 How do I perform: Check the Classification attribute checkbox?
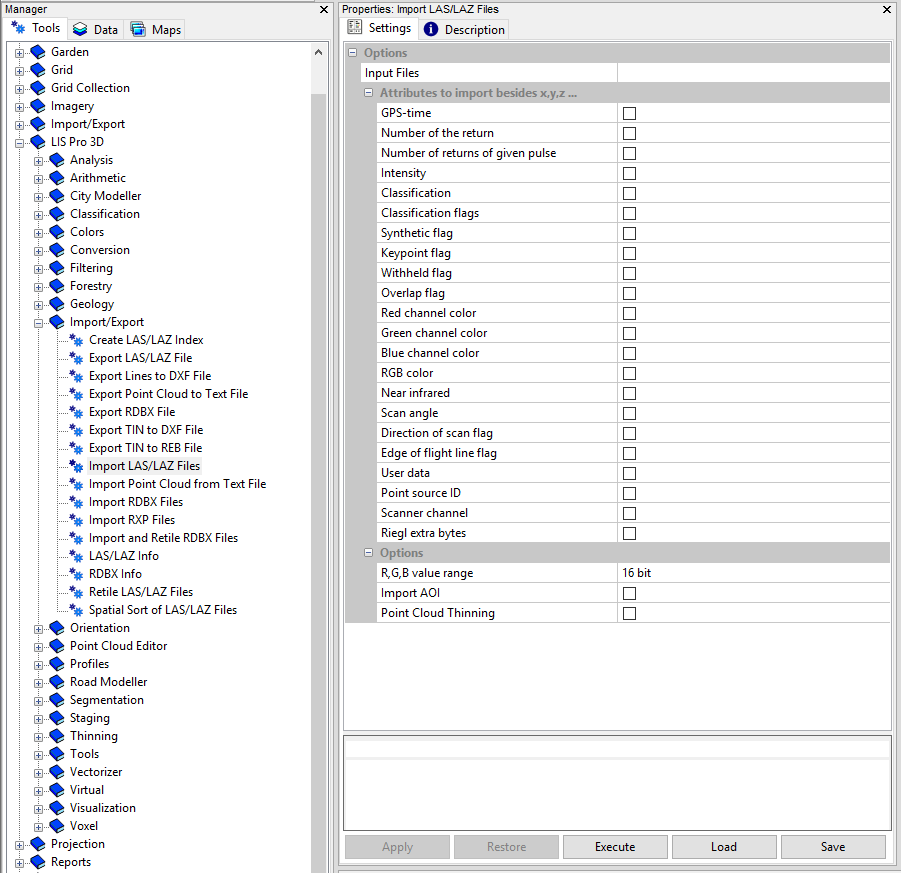[629, 194]
